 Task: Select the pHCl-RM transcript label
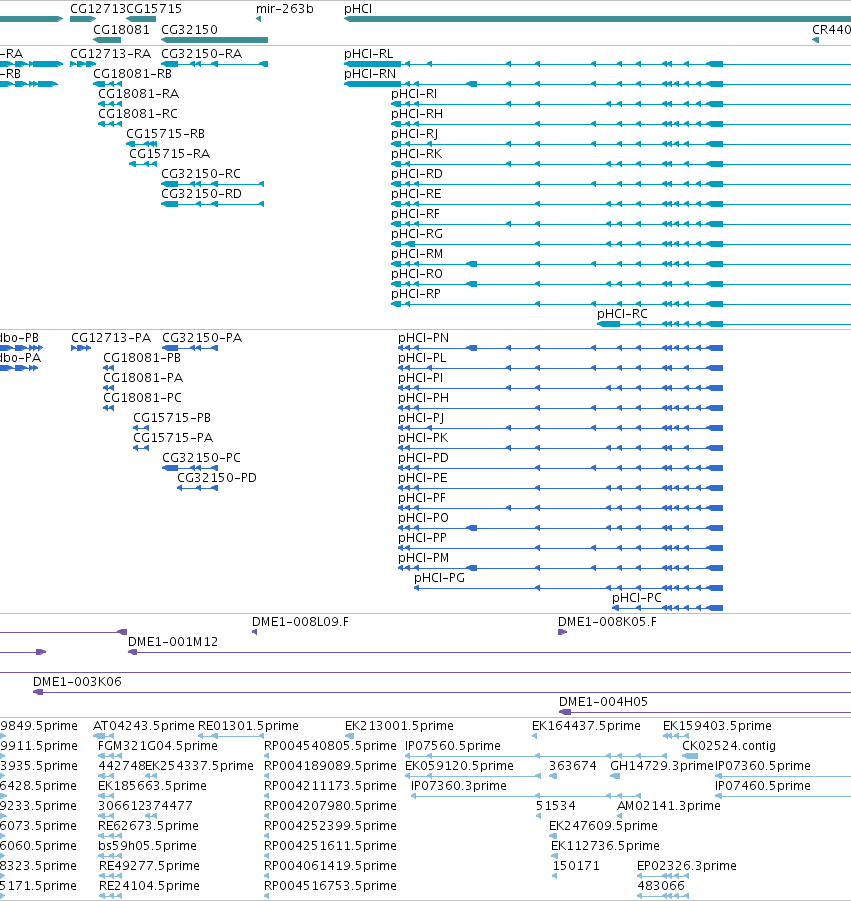[x=417, y=254]
